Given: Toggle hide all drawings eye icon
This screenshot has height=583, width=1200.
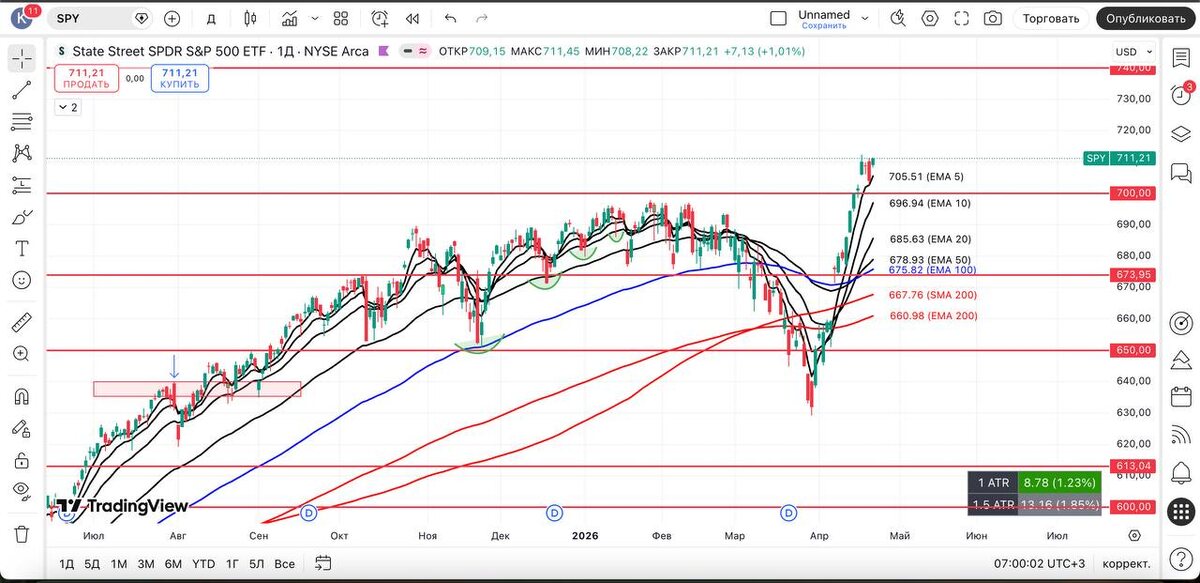Looking at the screenshot, I should (x=21, y=491).
